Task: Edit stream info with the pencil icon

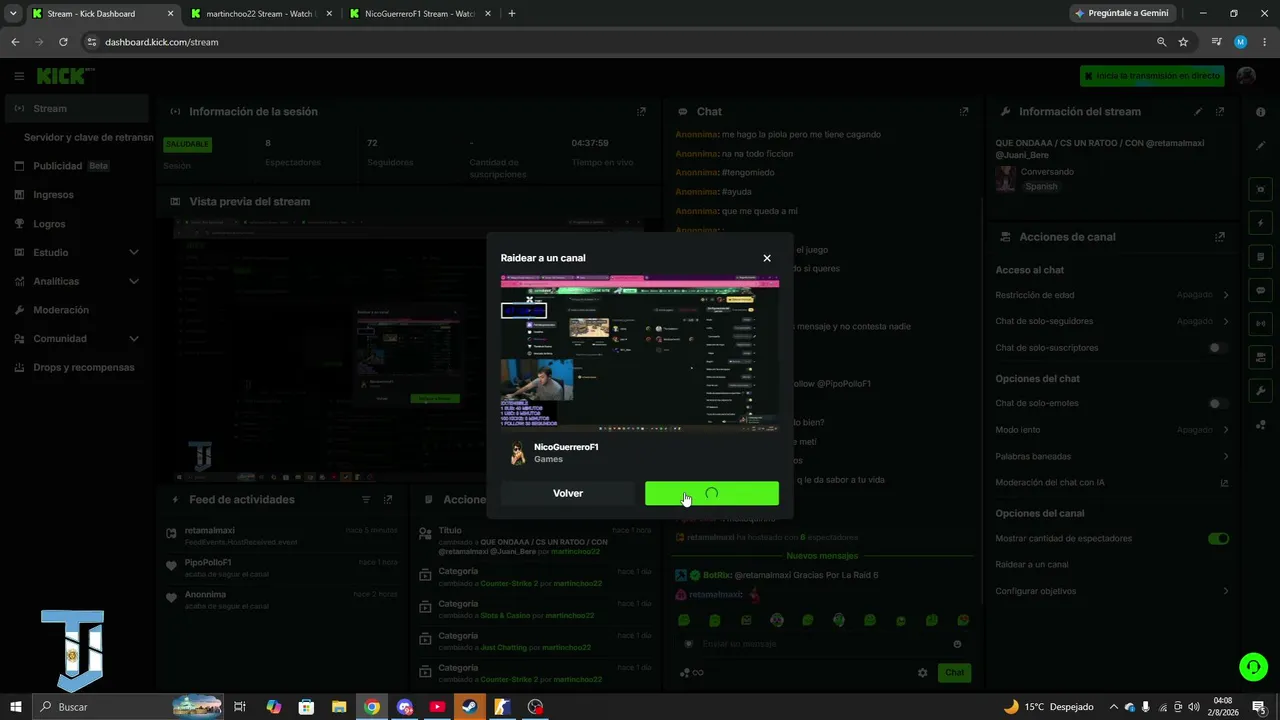Action: point(1198,111)
